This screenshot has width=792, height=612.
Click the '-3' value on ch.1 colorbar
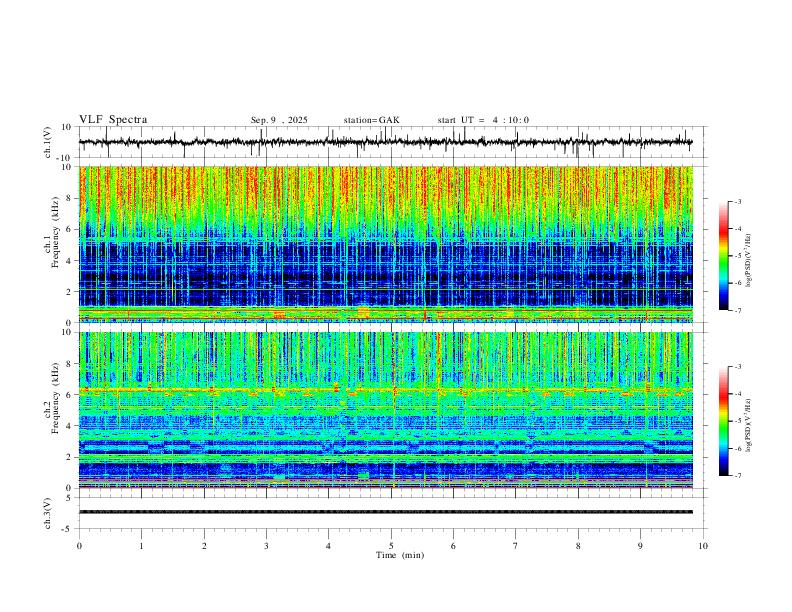pos(737,201)
